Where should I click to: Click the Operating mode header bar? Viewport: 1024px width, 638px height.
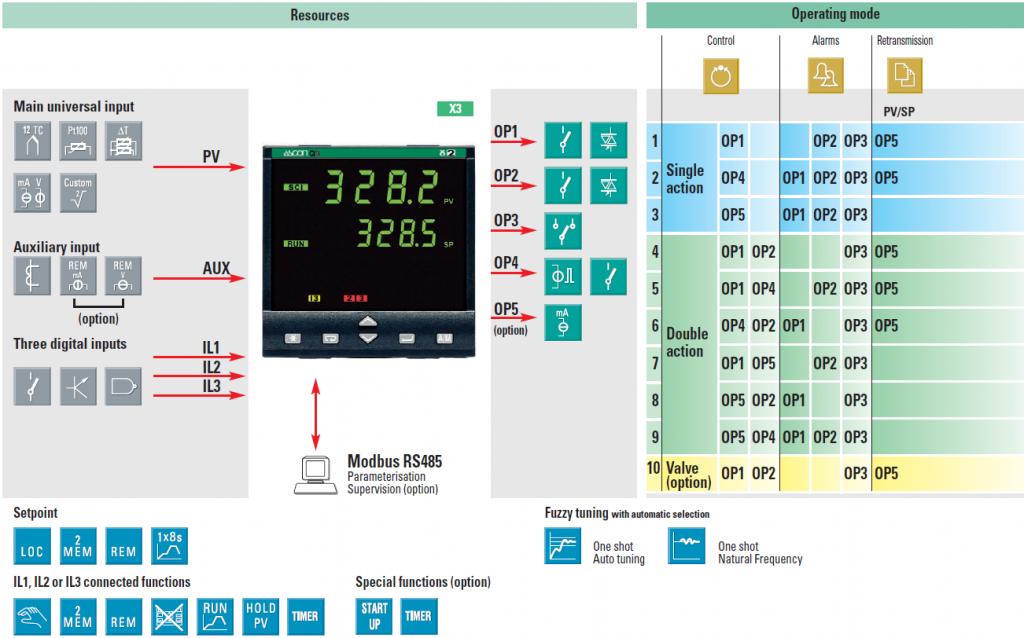[835, 14]
